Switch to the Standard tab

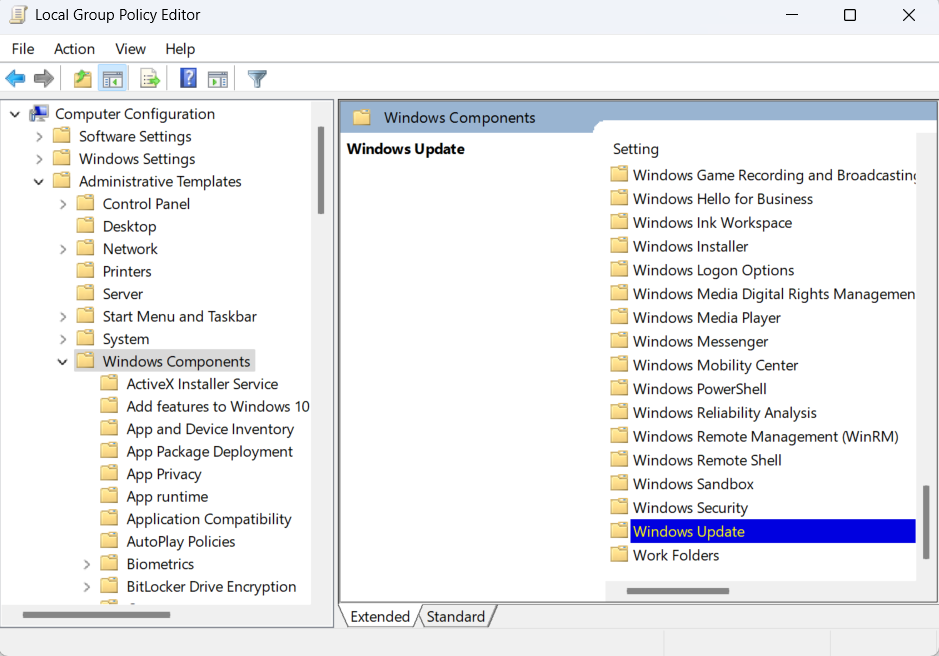point(455,617)
